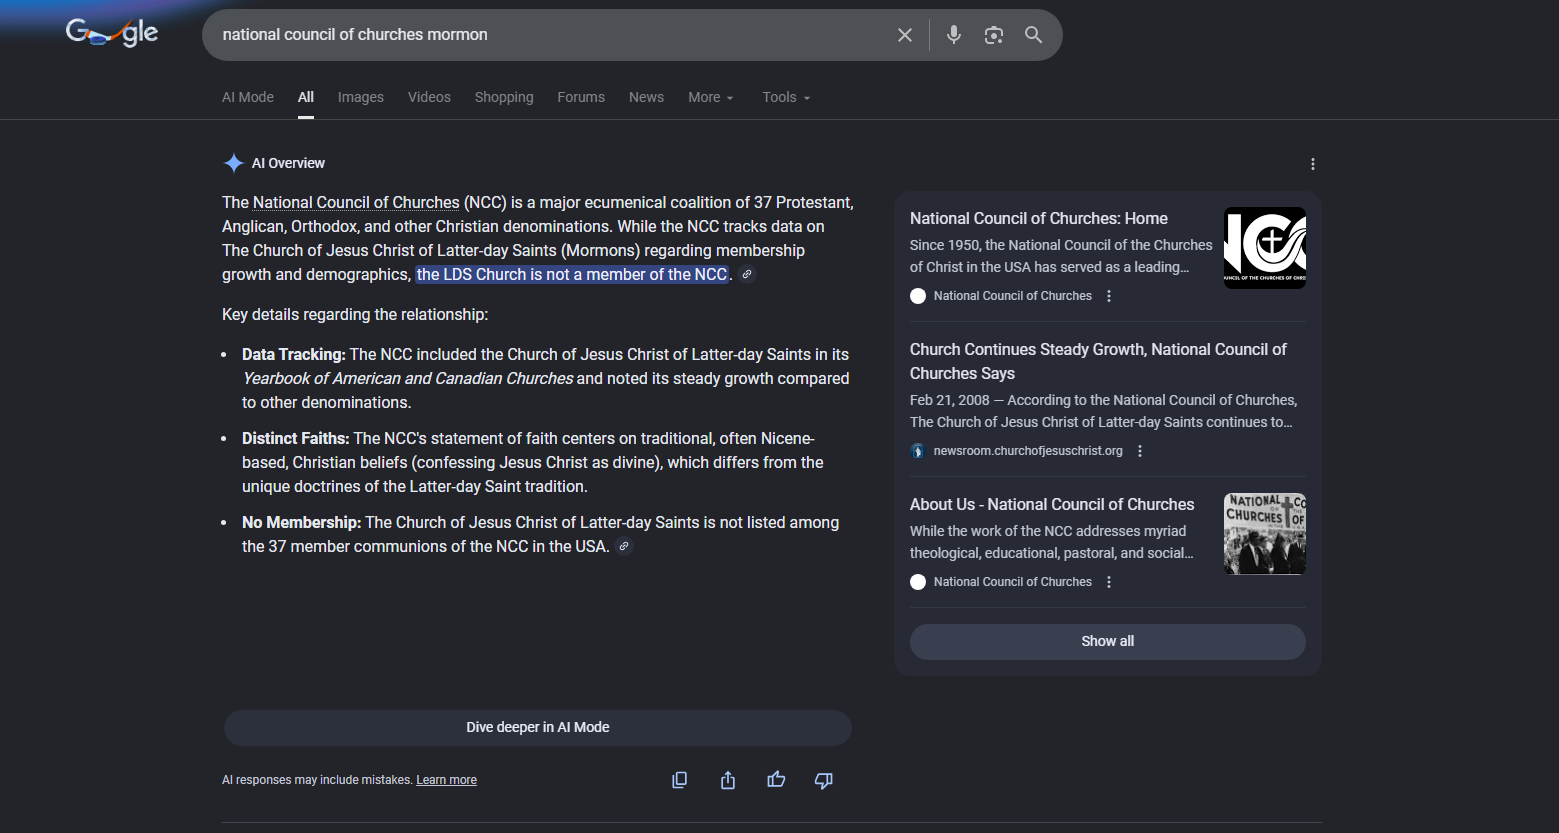This screenshot has height=833, width=1559.
Task: Give thumbs down to AI Overview
Action: click(824, 780)
